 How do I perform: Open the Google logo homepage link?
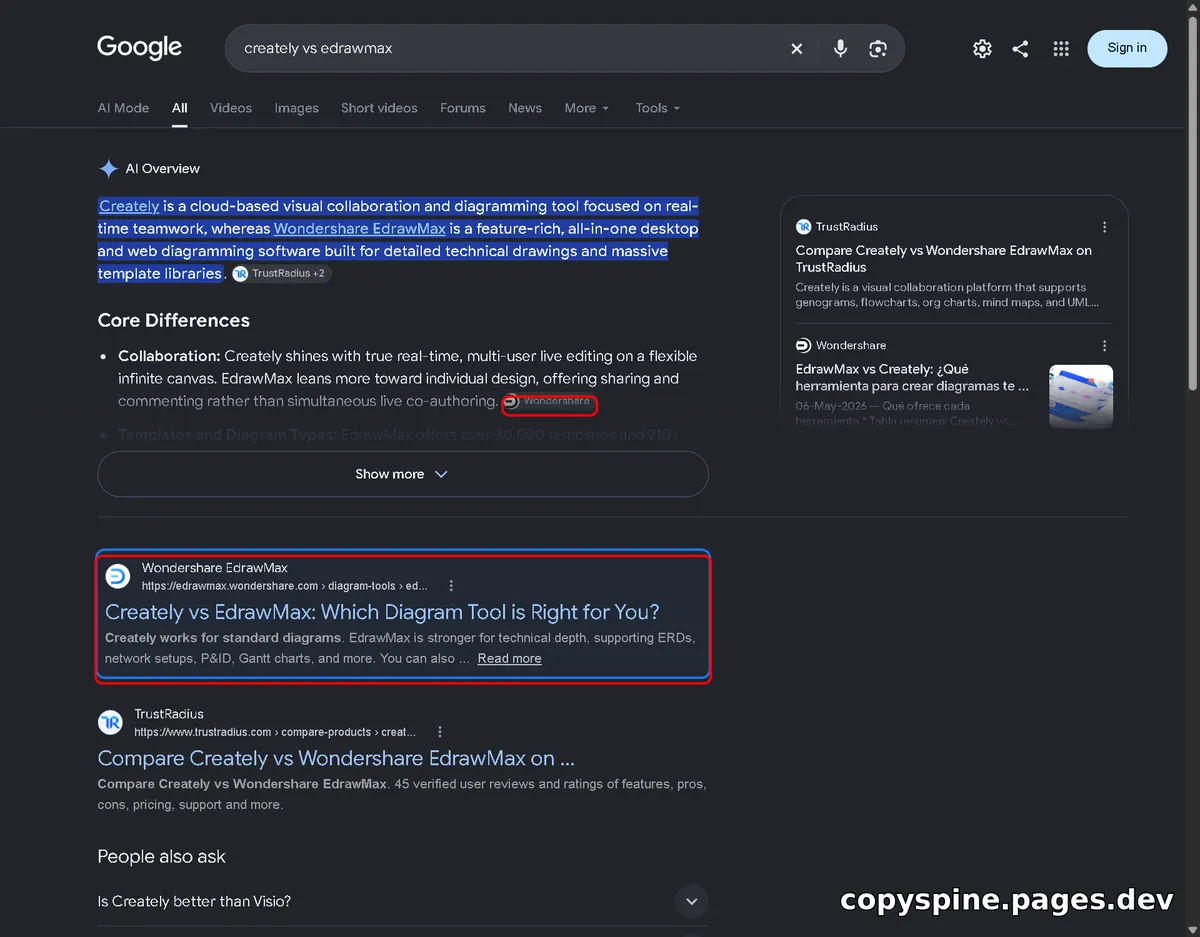[139, 47]
